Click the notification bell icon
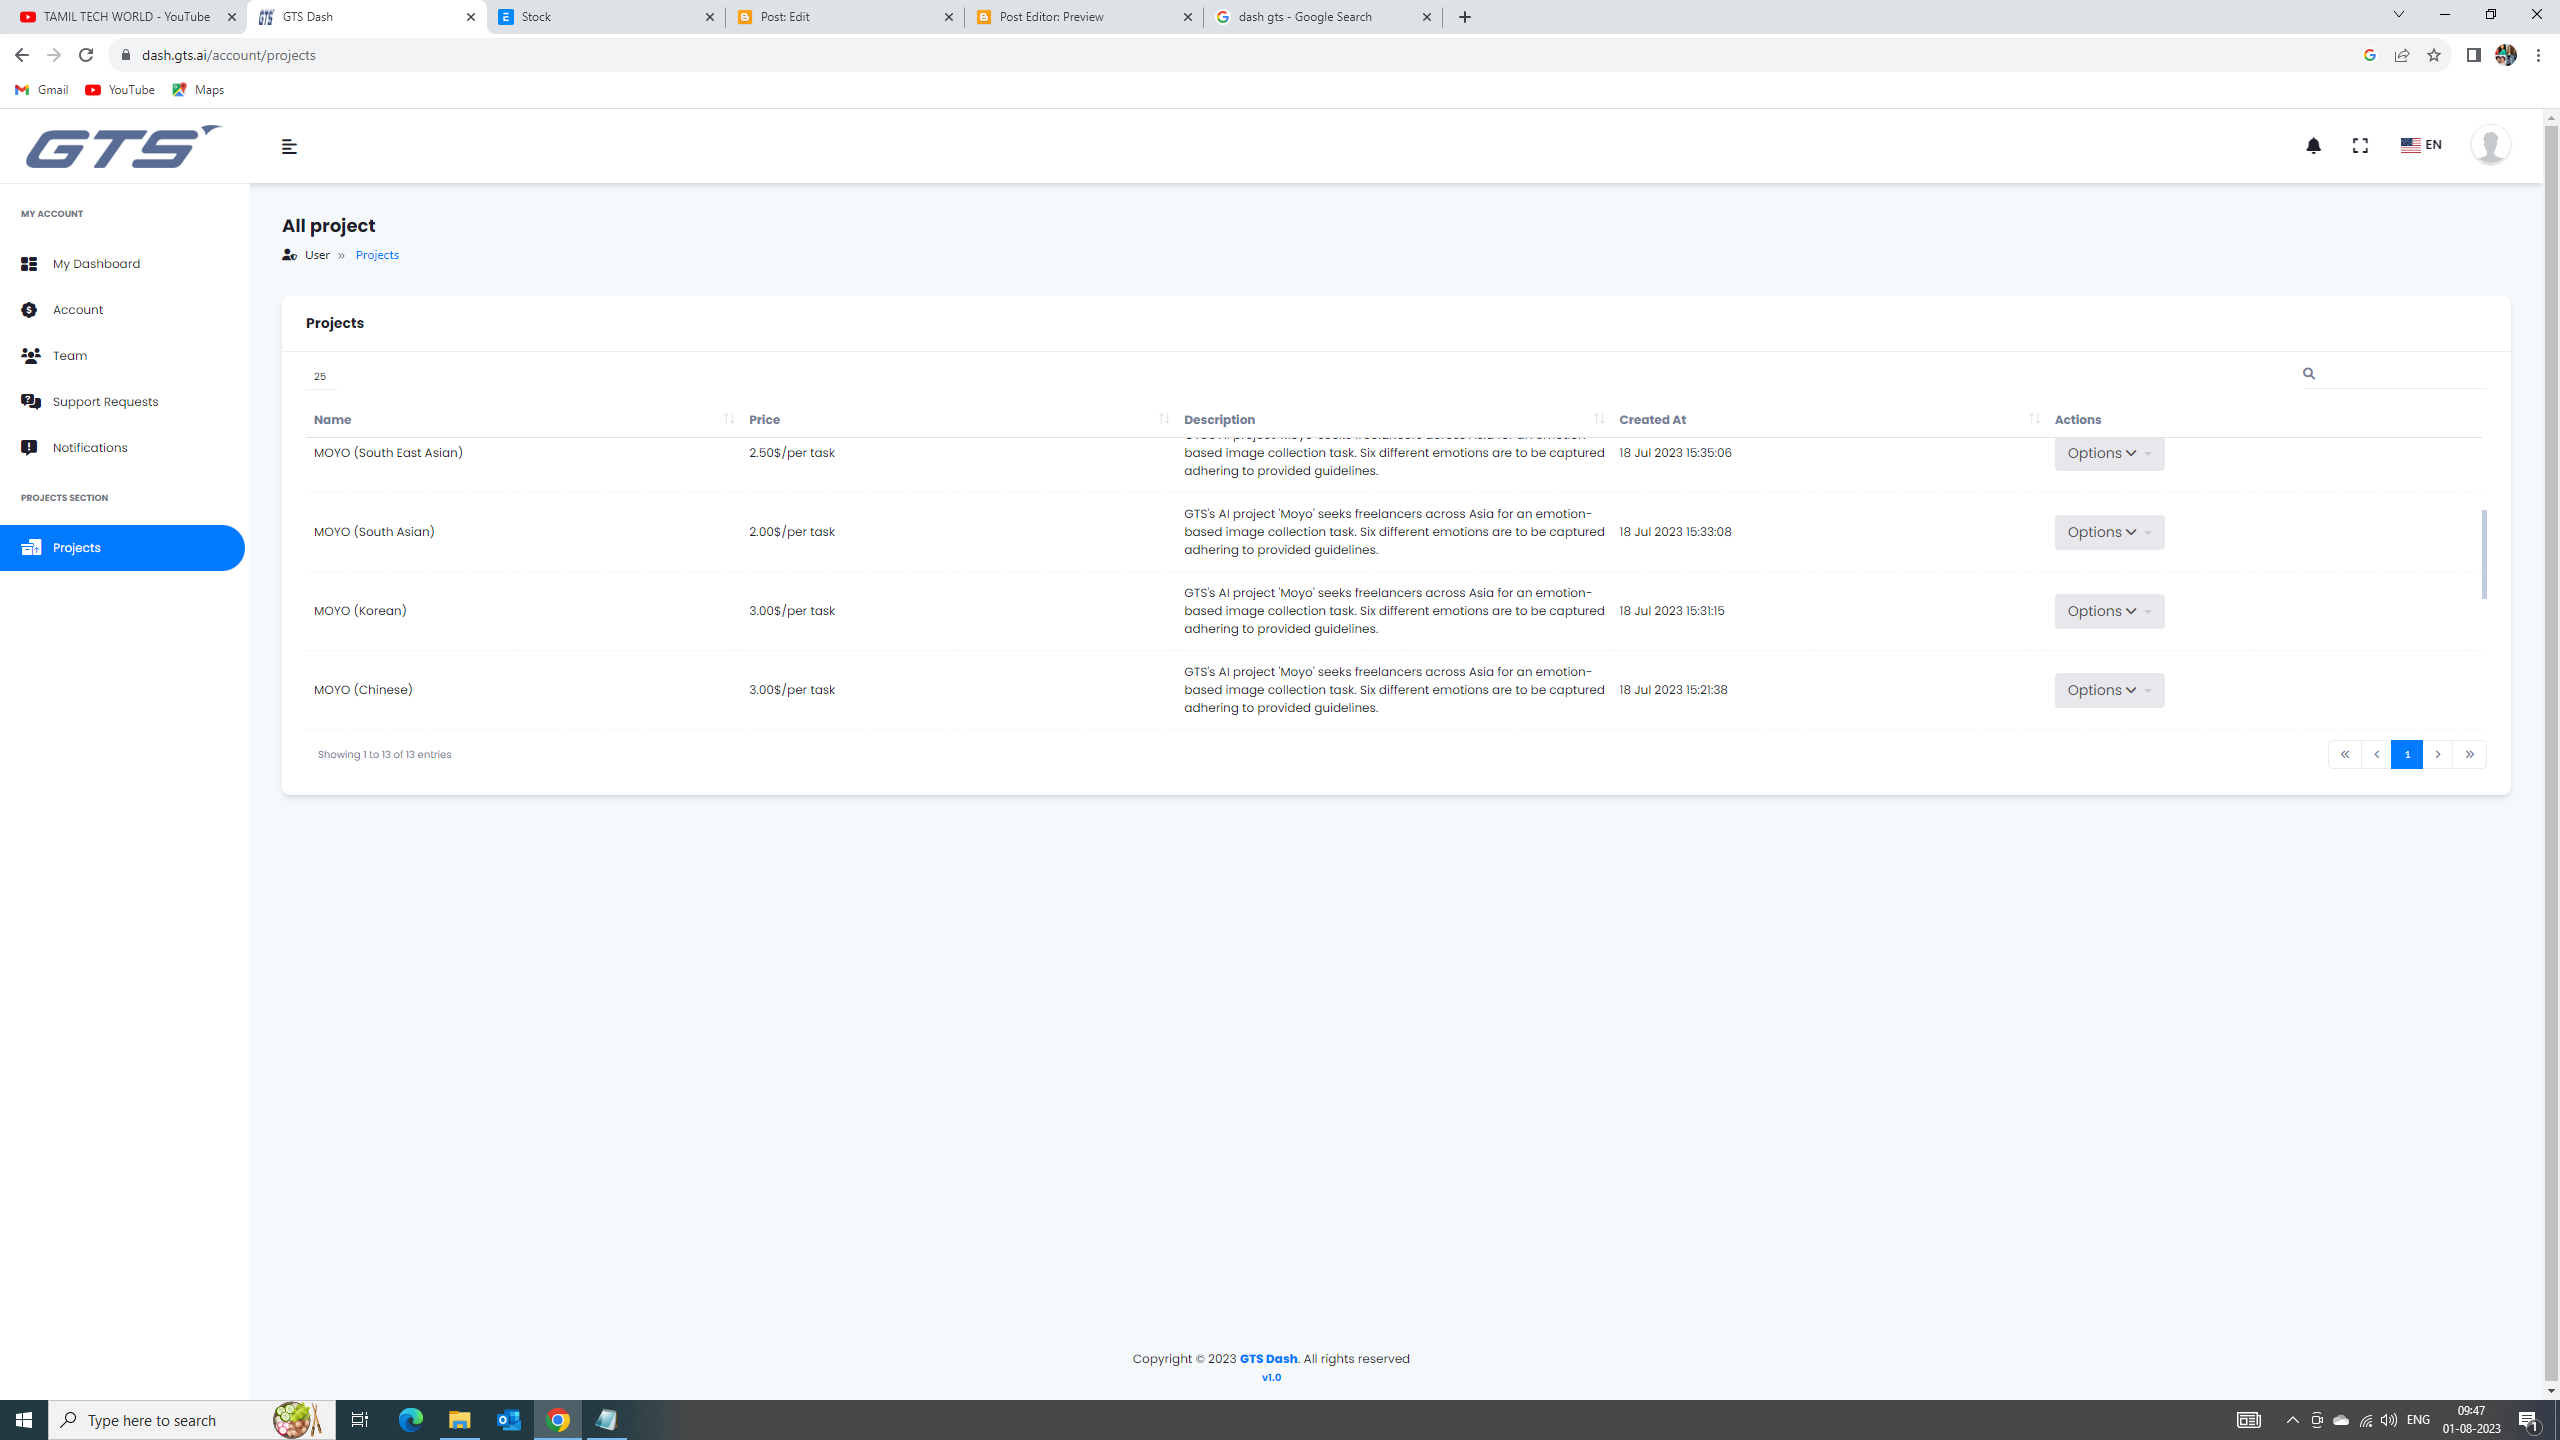 2313,146
